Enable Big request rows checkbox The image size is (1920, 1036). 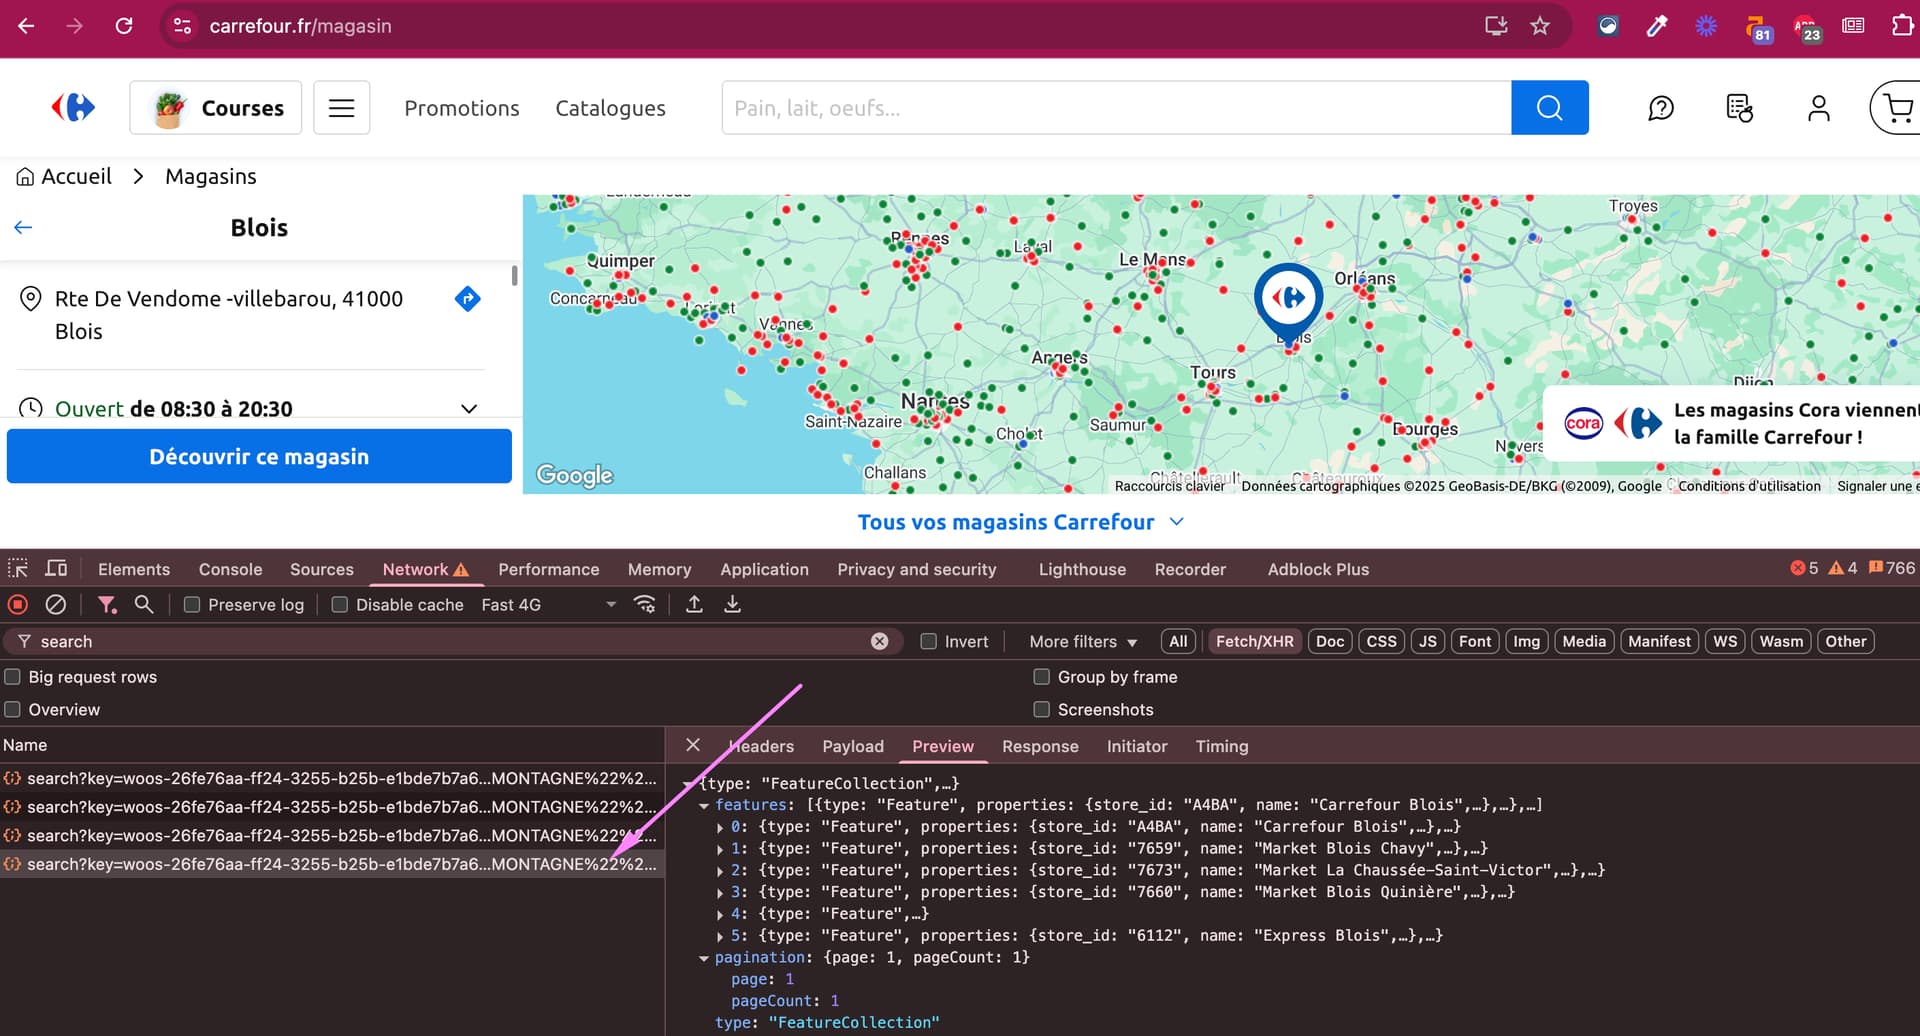pyautogui.click(x=12, y=677)
